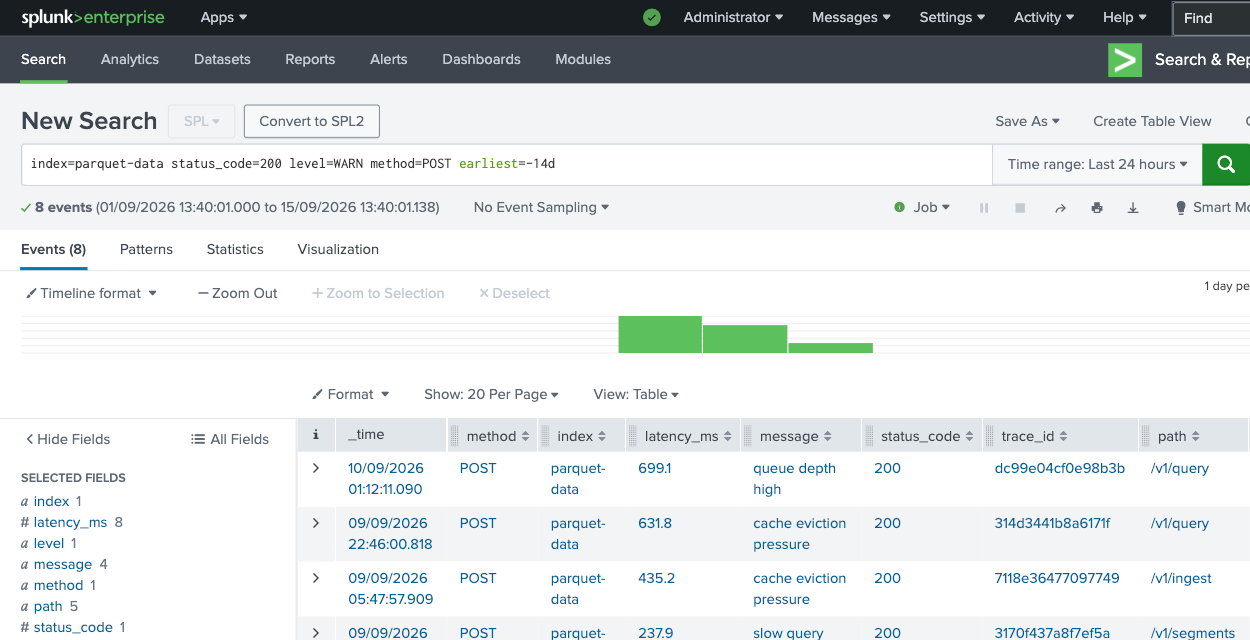Expand the 09/09/2026 22:46:00.818 event row
1250x640 pixels.
coord(316,523)
